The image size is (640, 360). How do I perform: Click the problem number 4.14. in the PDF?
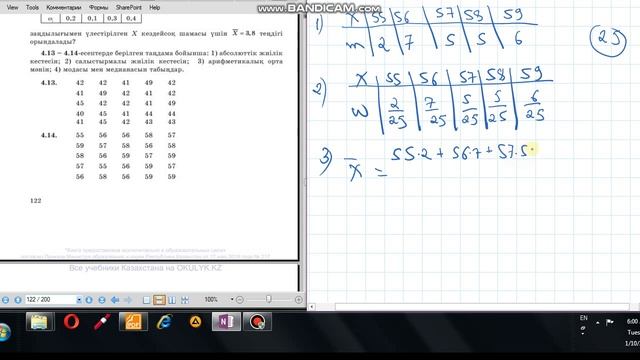[x=49, y=135]
